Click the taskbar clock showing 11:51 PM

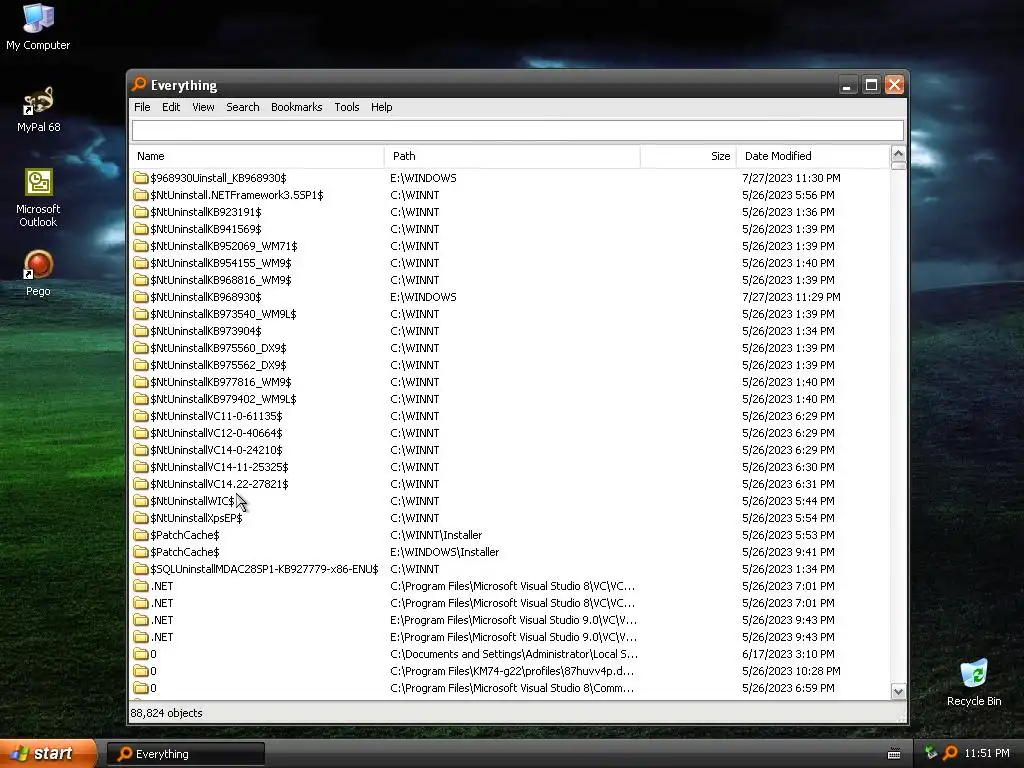point(987,753)
